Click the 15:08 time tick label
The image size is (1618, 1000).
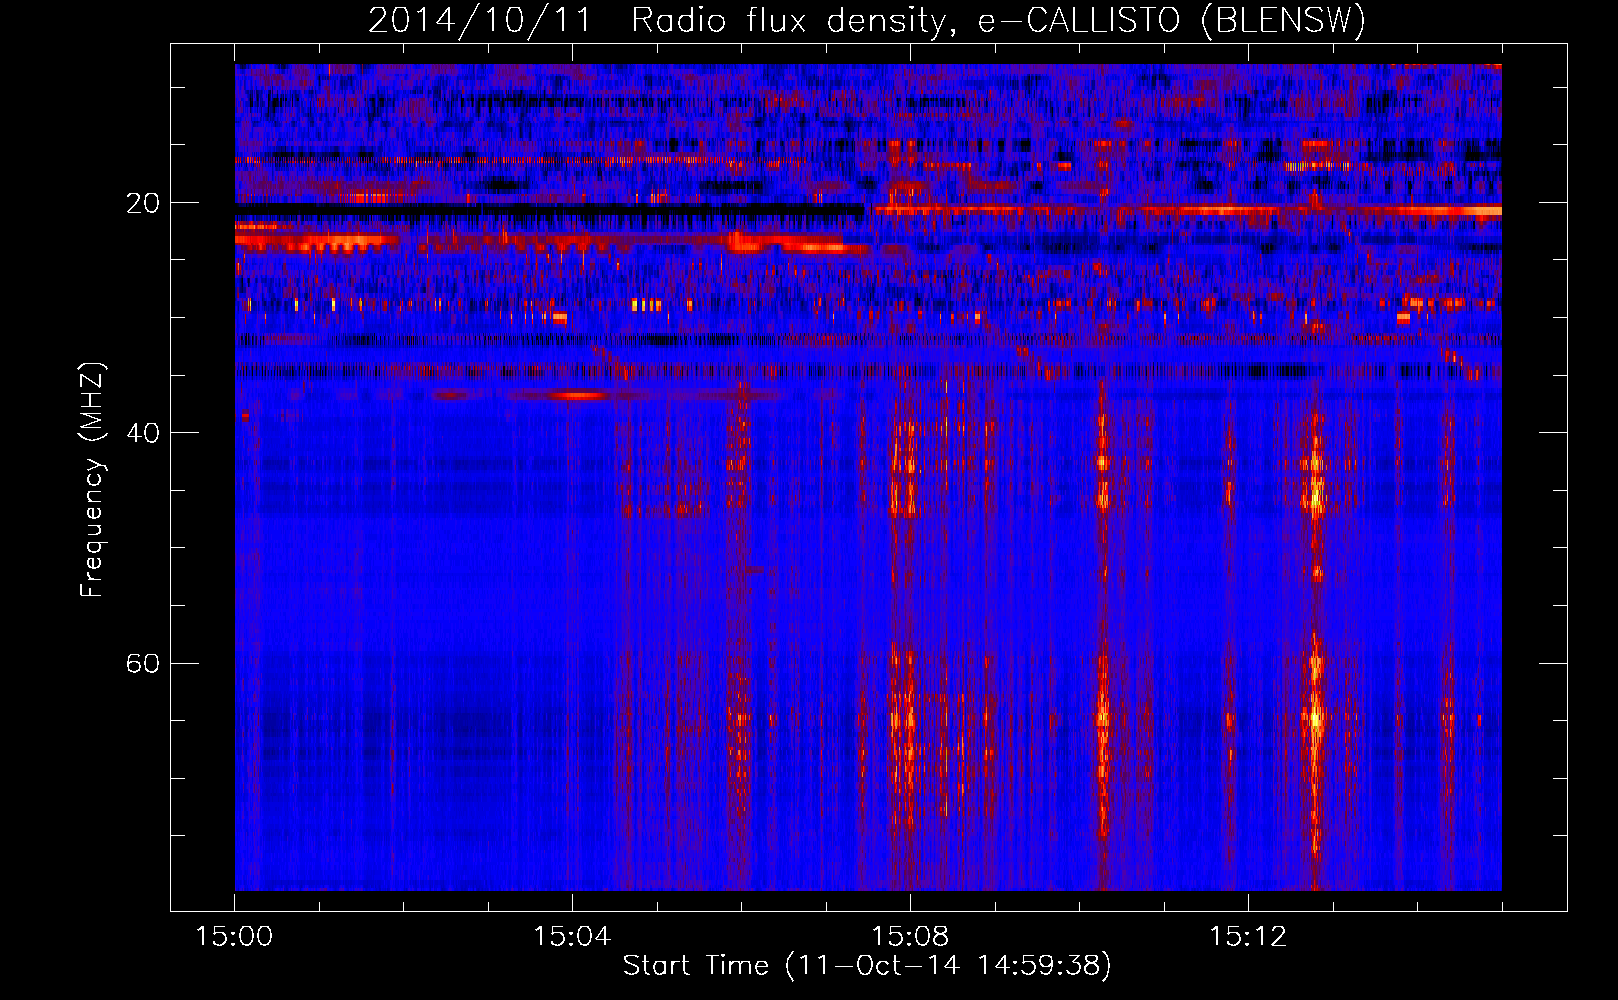pos(910,937)
